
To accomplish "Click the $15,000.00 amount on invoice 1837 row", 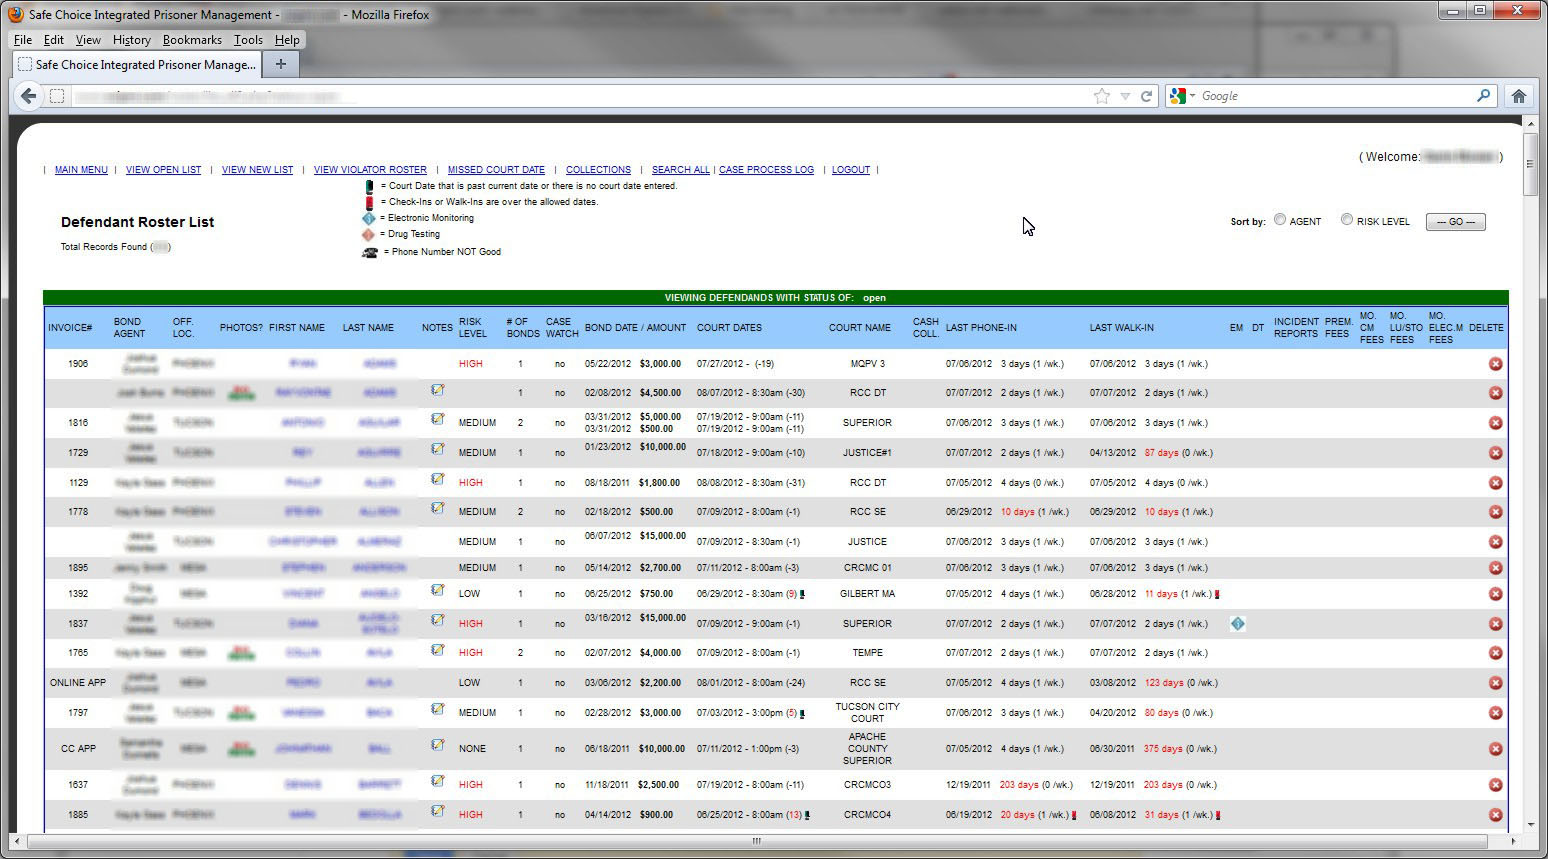I will (663, 618).
